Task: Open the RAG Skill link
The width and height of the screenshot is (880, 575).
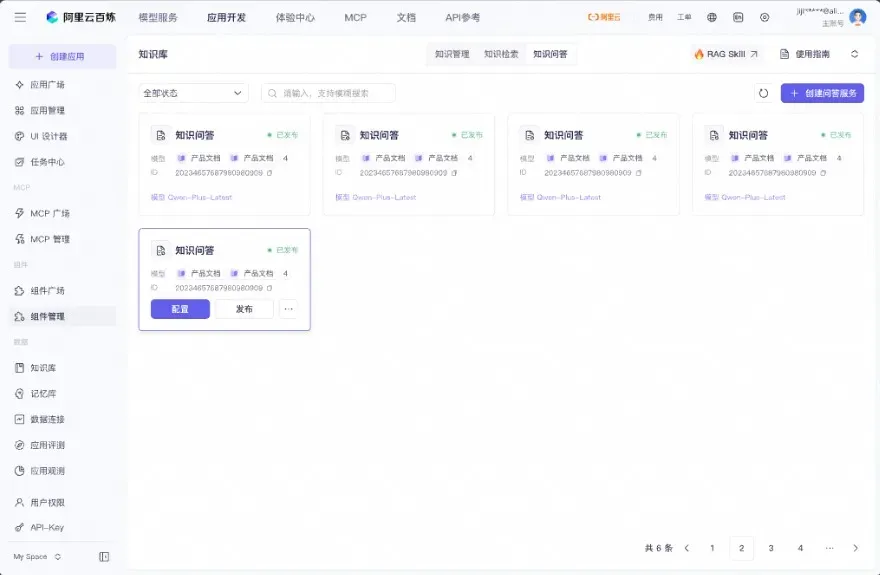Action: coord(726,54)
